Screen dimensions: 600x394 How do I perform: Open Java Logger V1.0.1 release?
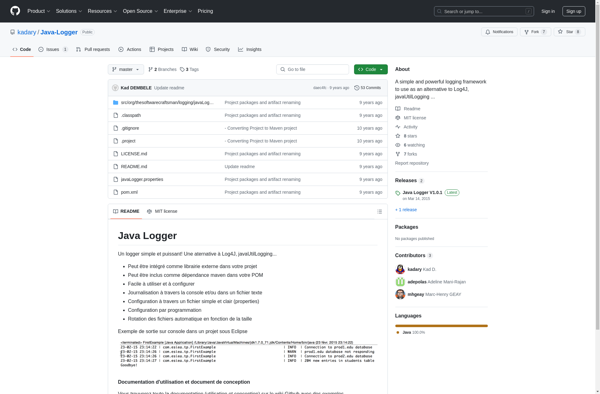(422, 192)
